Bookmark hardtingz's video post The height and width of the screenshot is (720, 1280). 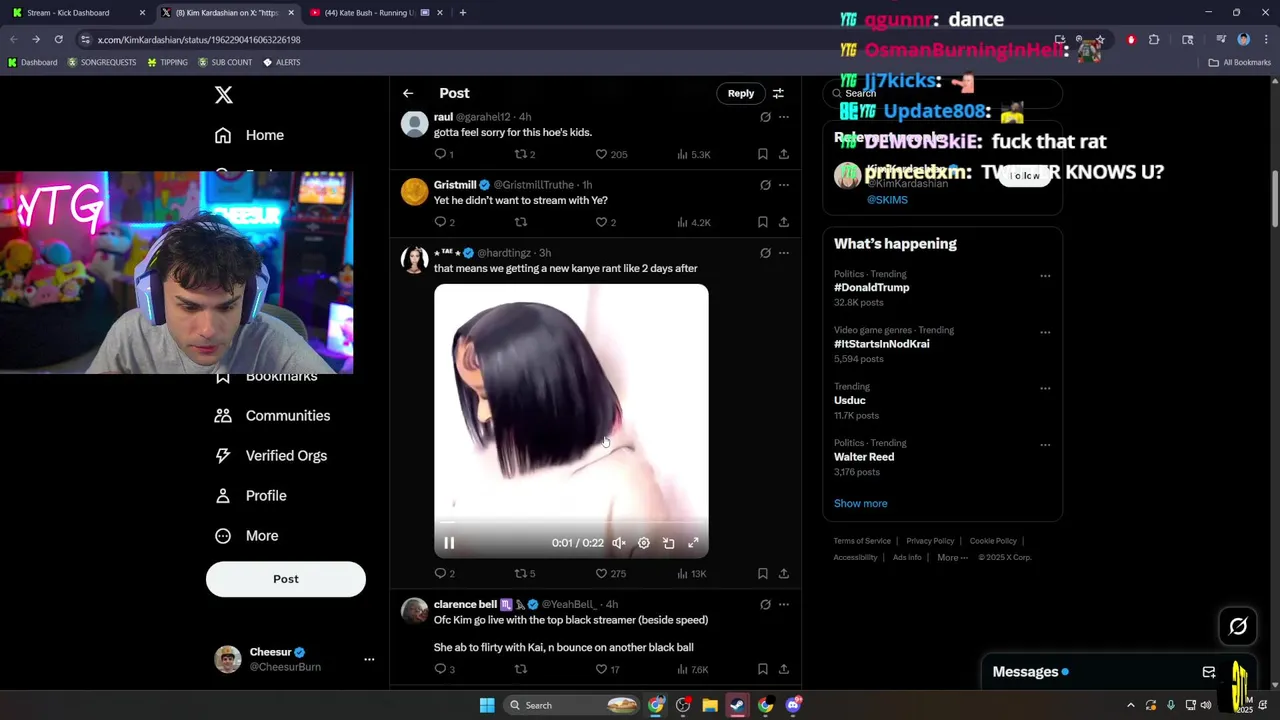click(762, 574)
